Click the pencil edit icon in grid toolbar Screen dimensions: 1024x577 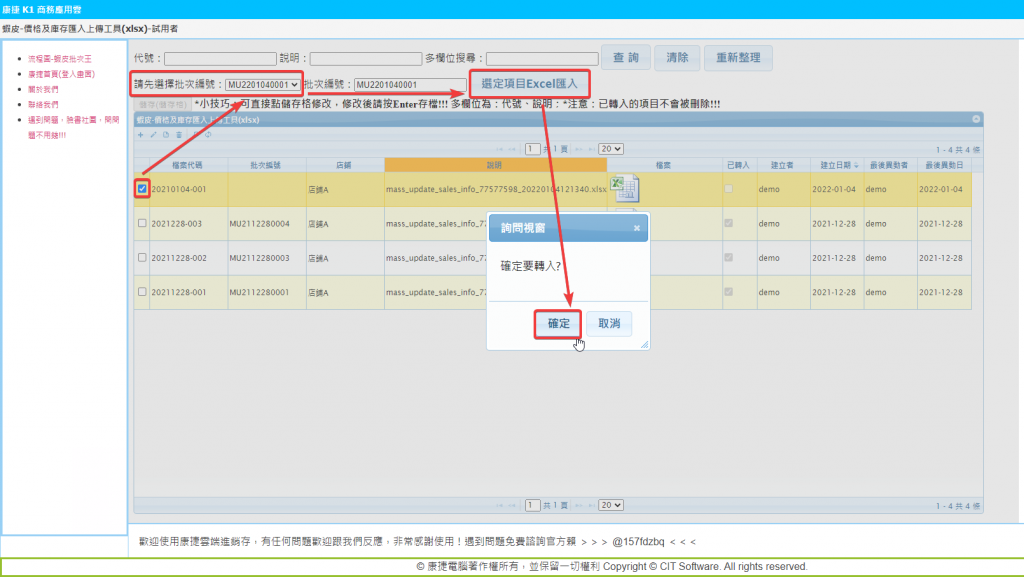[x=153, y=134]
